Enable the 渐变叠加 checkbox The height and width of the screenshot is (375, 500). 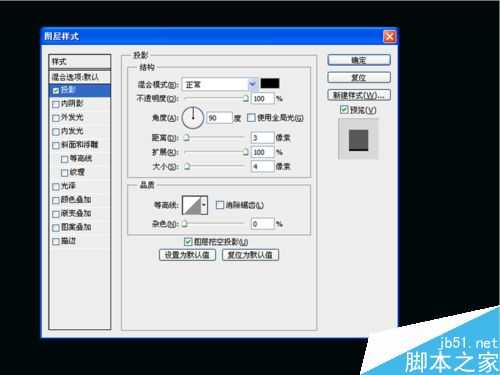click(56, 214)
